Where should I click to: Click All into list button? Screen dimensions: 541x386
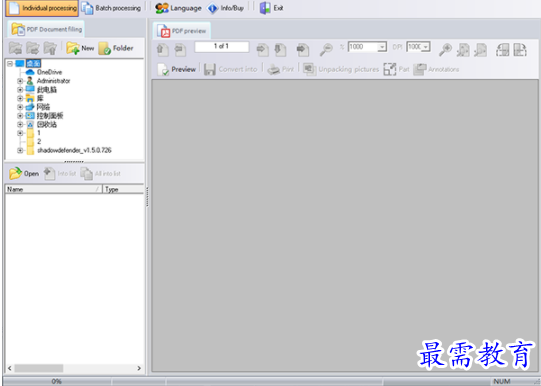click(x=101, y=174)
